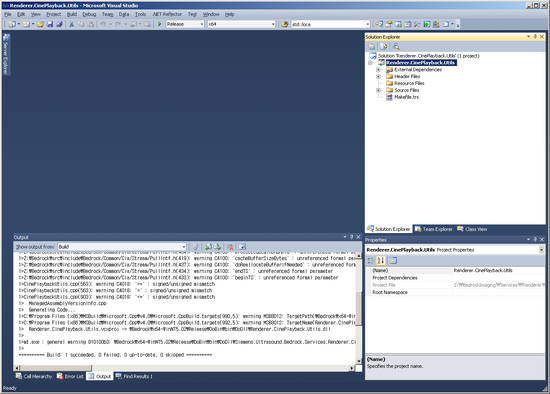Click the Add New Item toolbar icon
Screen dimensions: 550x394
[26, 24]
